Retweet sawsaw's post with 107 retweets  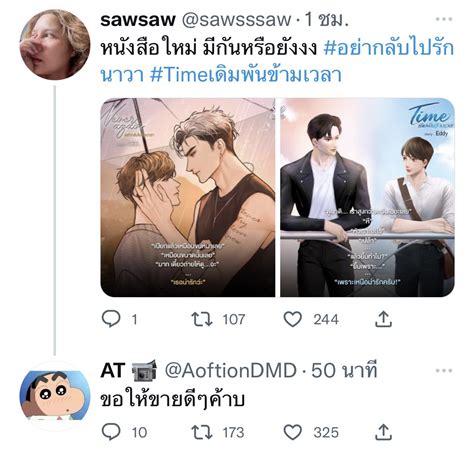202,319
